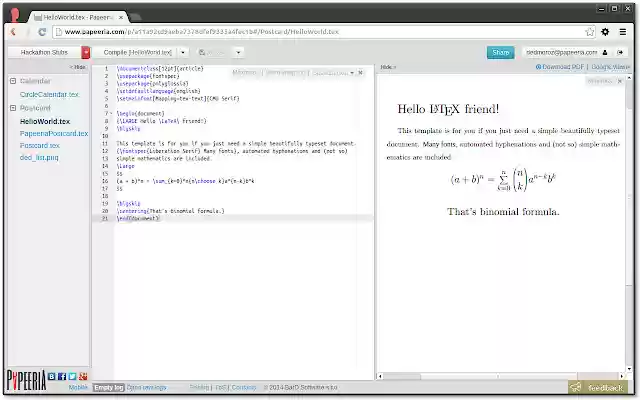Click the Papeeria logo
The width and height of the screenshot is (640, 400).
(25, 378)
